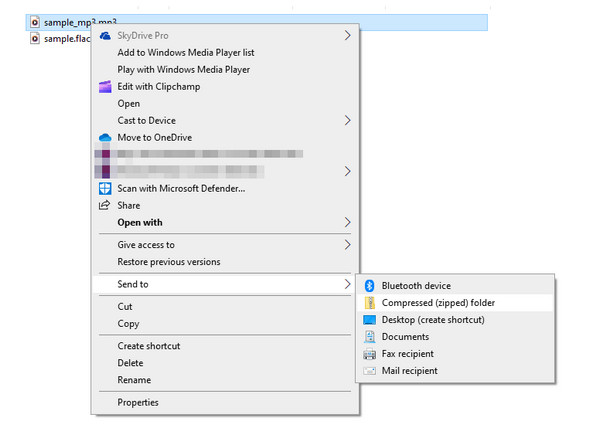Viewport: 600px width, 425px height.
Task: Choose Cut from the context menu
Action: 225,307
